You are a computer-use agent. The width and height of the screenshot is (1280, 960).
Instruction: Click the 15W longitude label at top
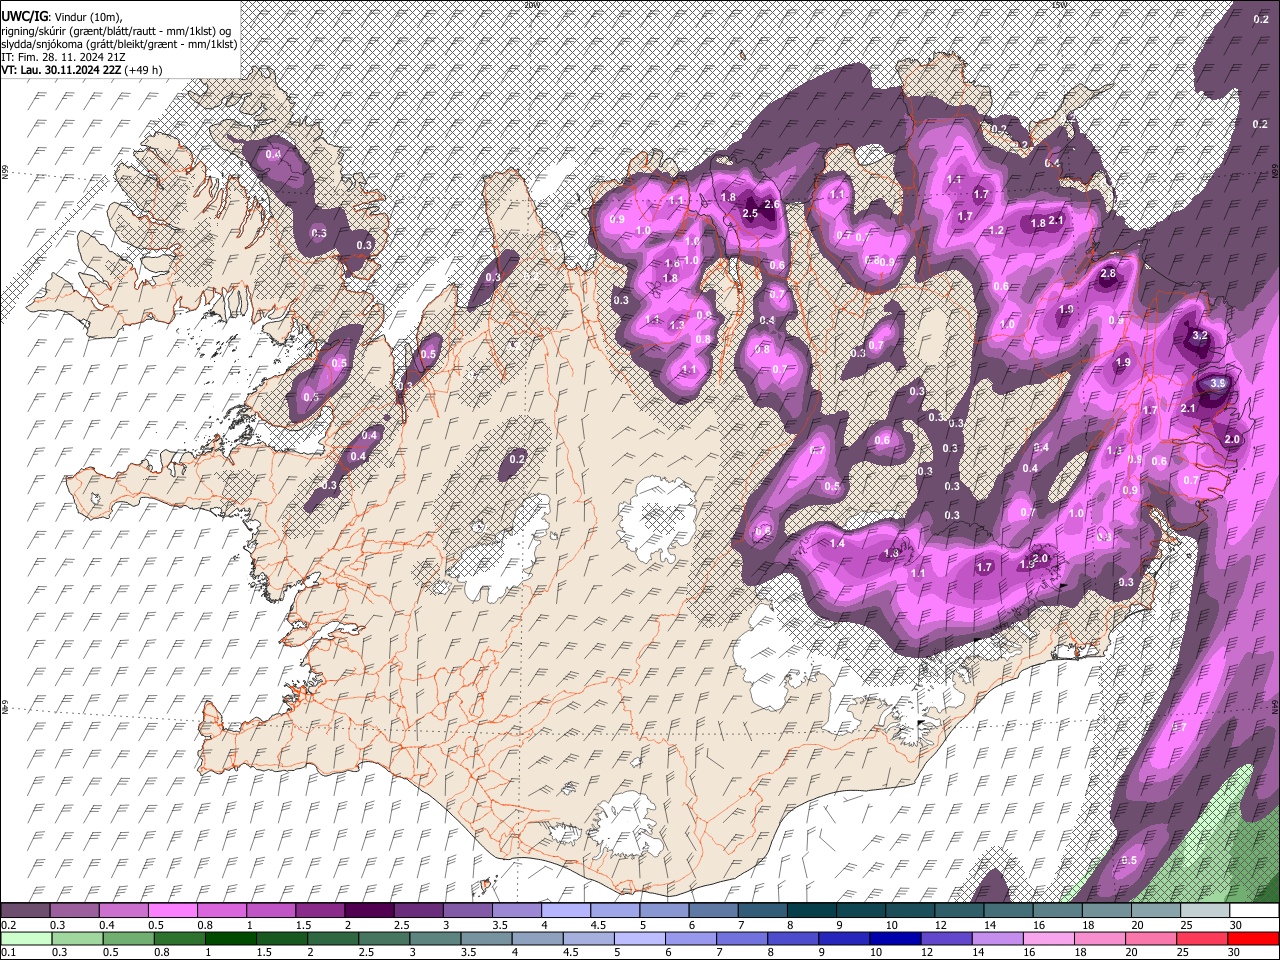(1058, 5)
